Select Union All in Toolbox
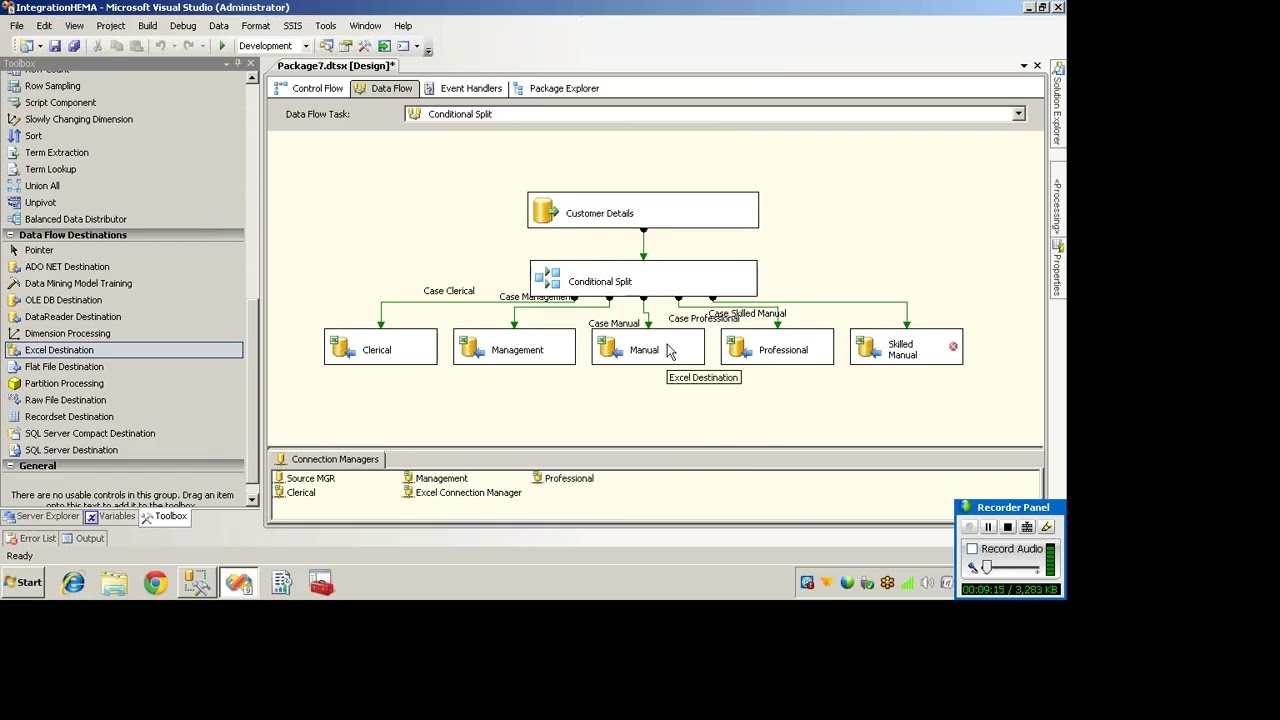Image resolution: width=1280 pixels, height=720 pixels. coord(124,186)
